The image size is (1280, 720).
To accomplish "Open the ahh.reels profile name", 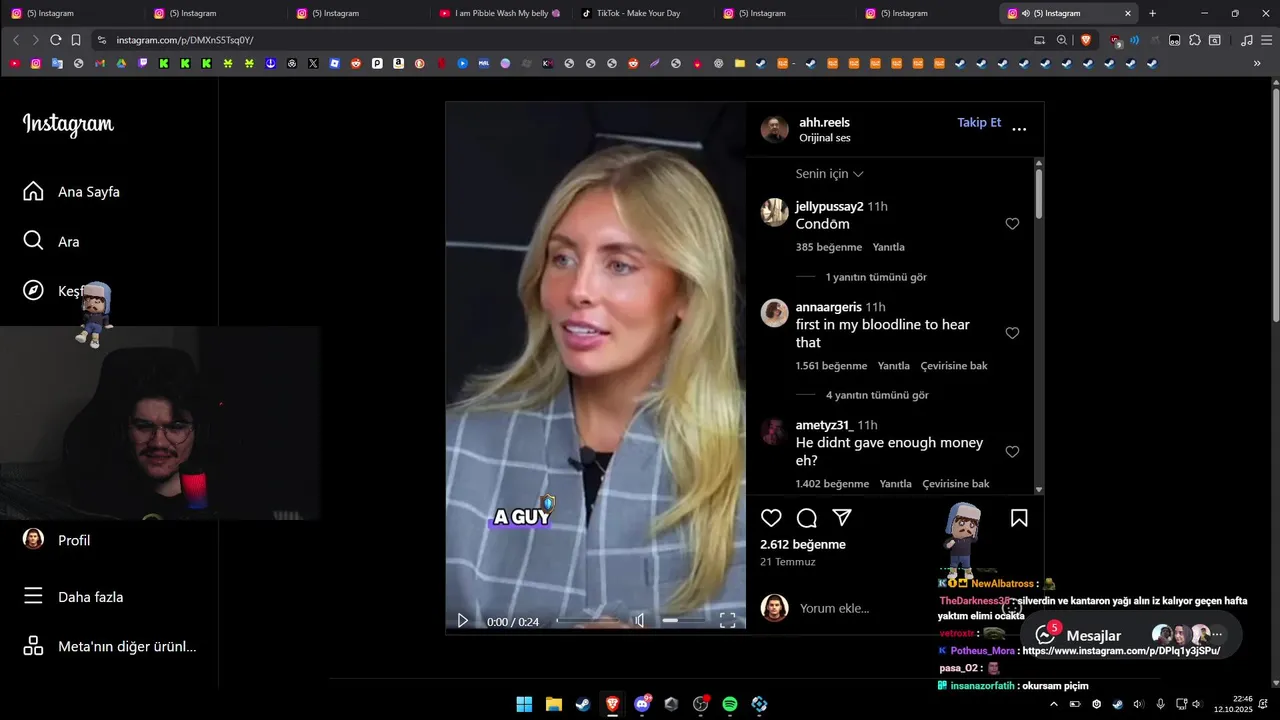I will pos(824,123).
